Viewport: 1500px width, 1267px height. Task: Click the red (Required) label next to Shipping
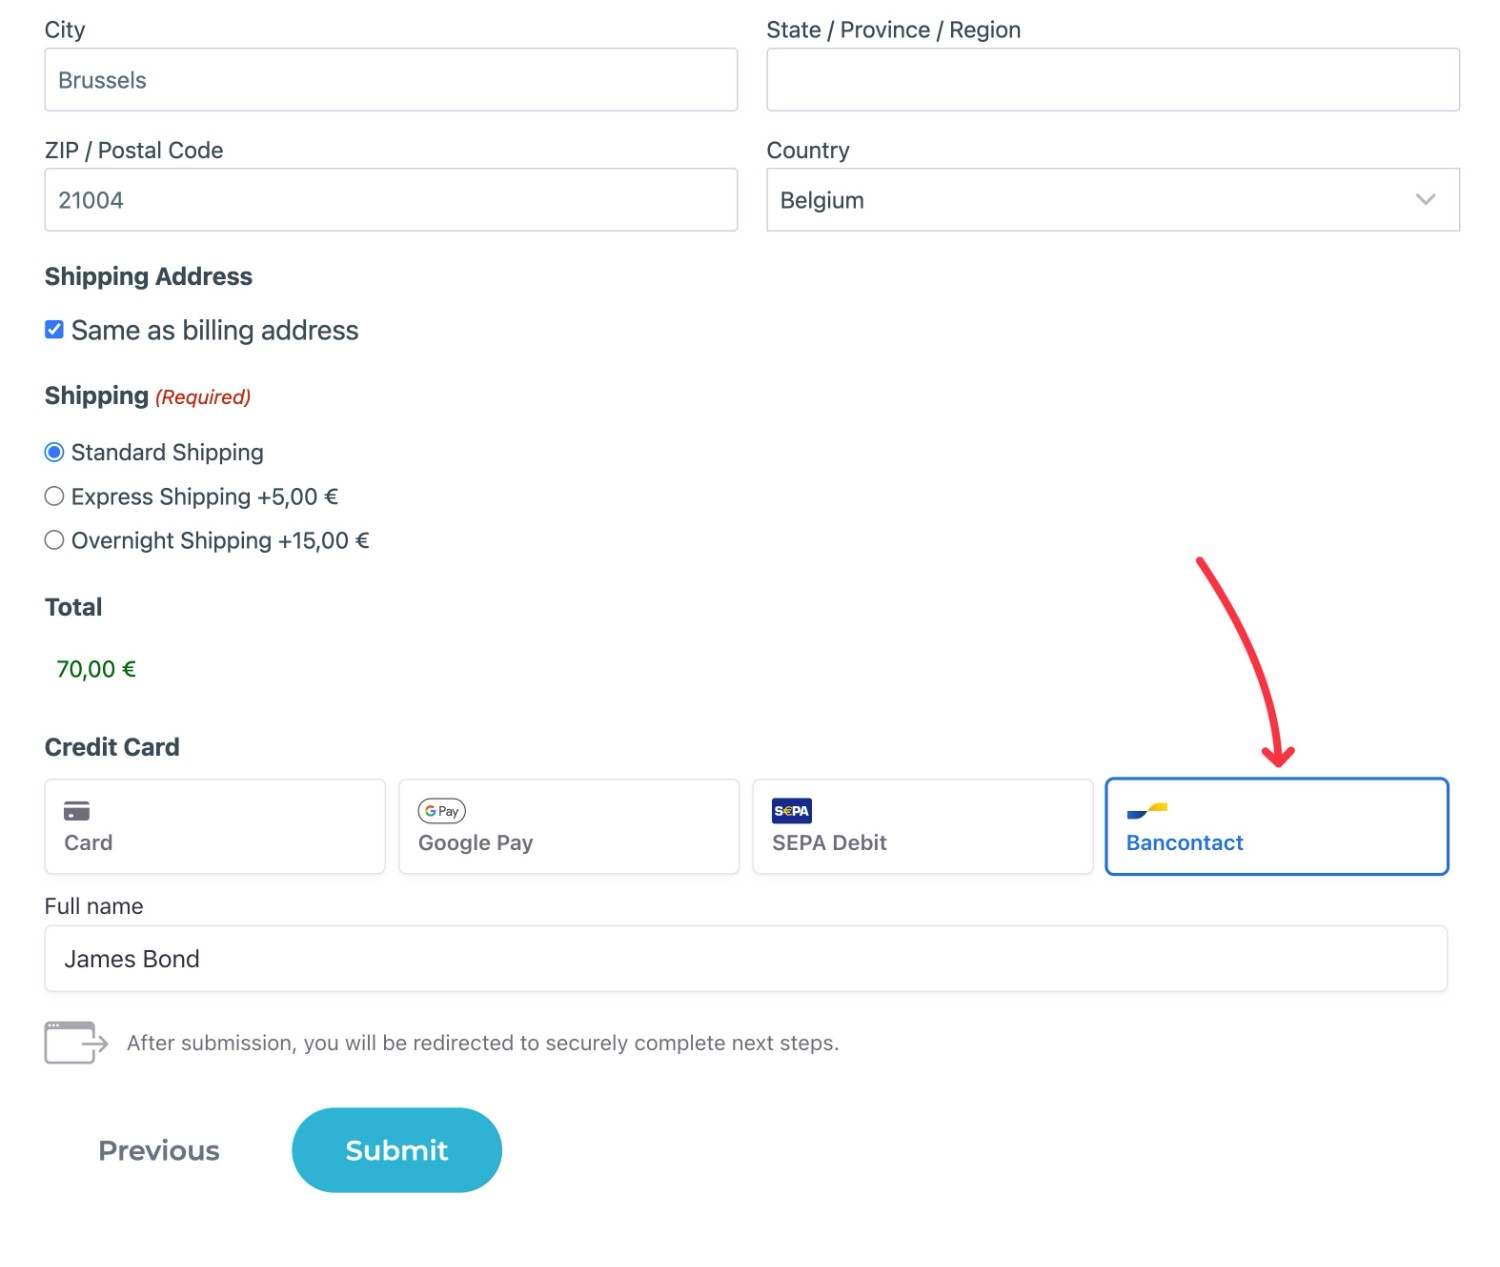pos(203,397)
